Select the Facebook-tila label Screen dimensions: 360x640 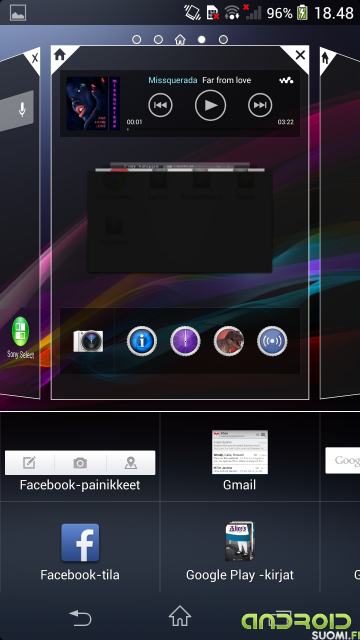pos(80,575)
